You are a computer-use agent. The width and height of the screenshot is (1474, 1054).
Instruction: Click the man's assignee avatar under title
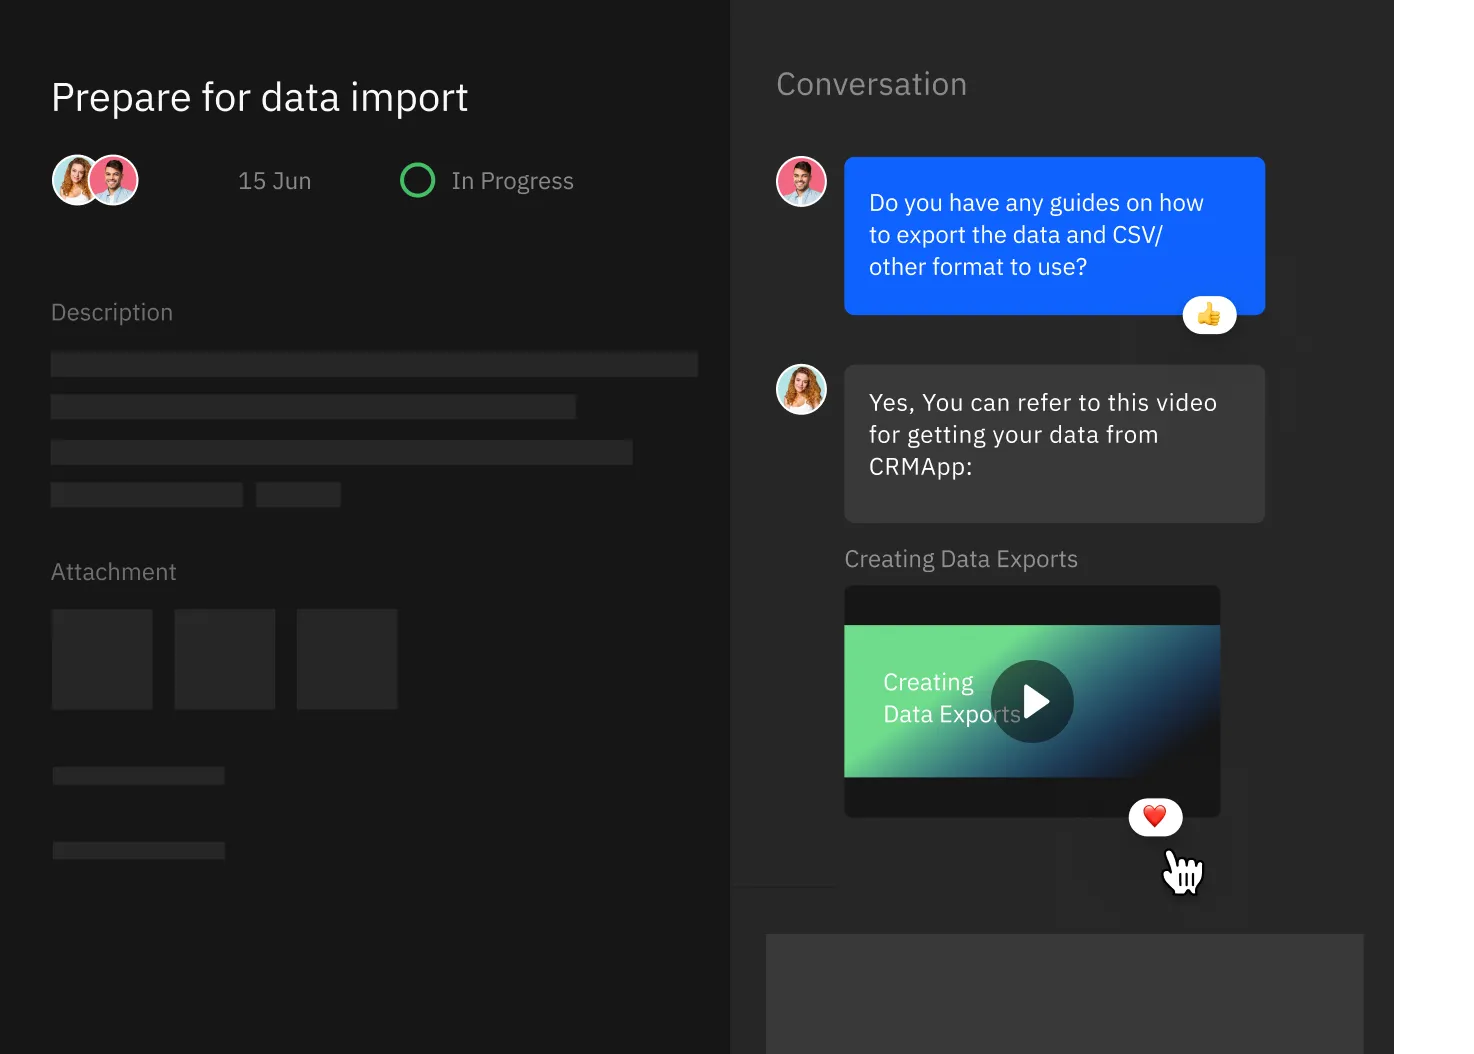point(115,181)
